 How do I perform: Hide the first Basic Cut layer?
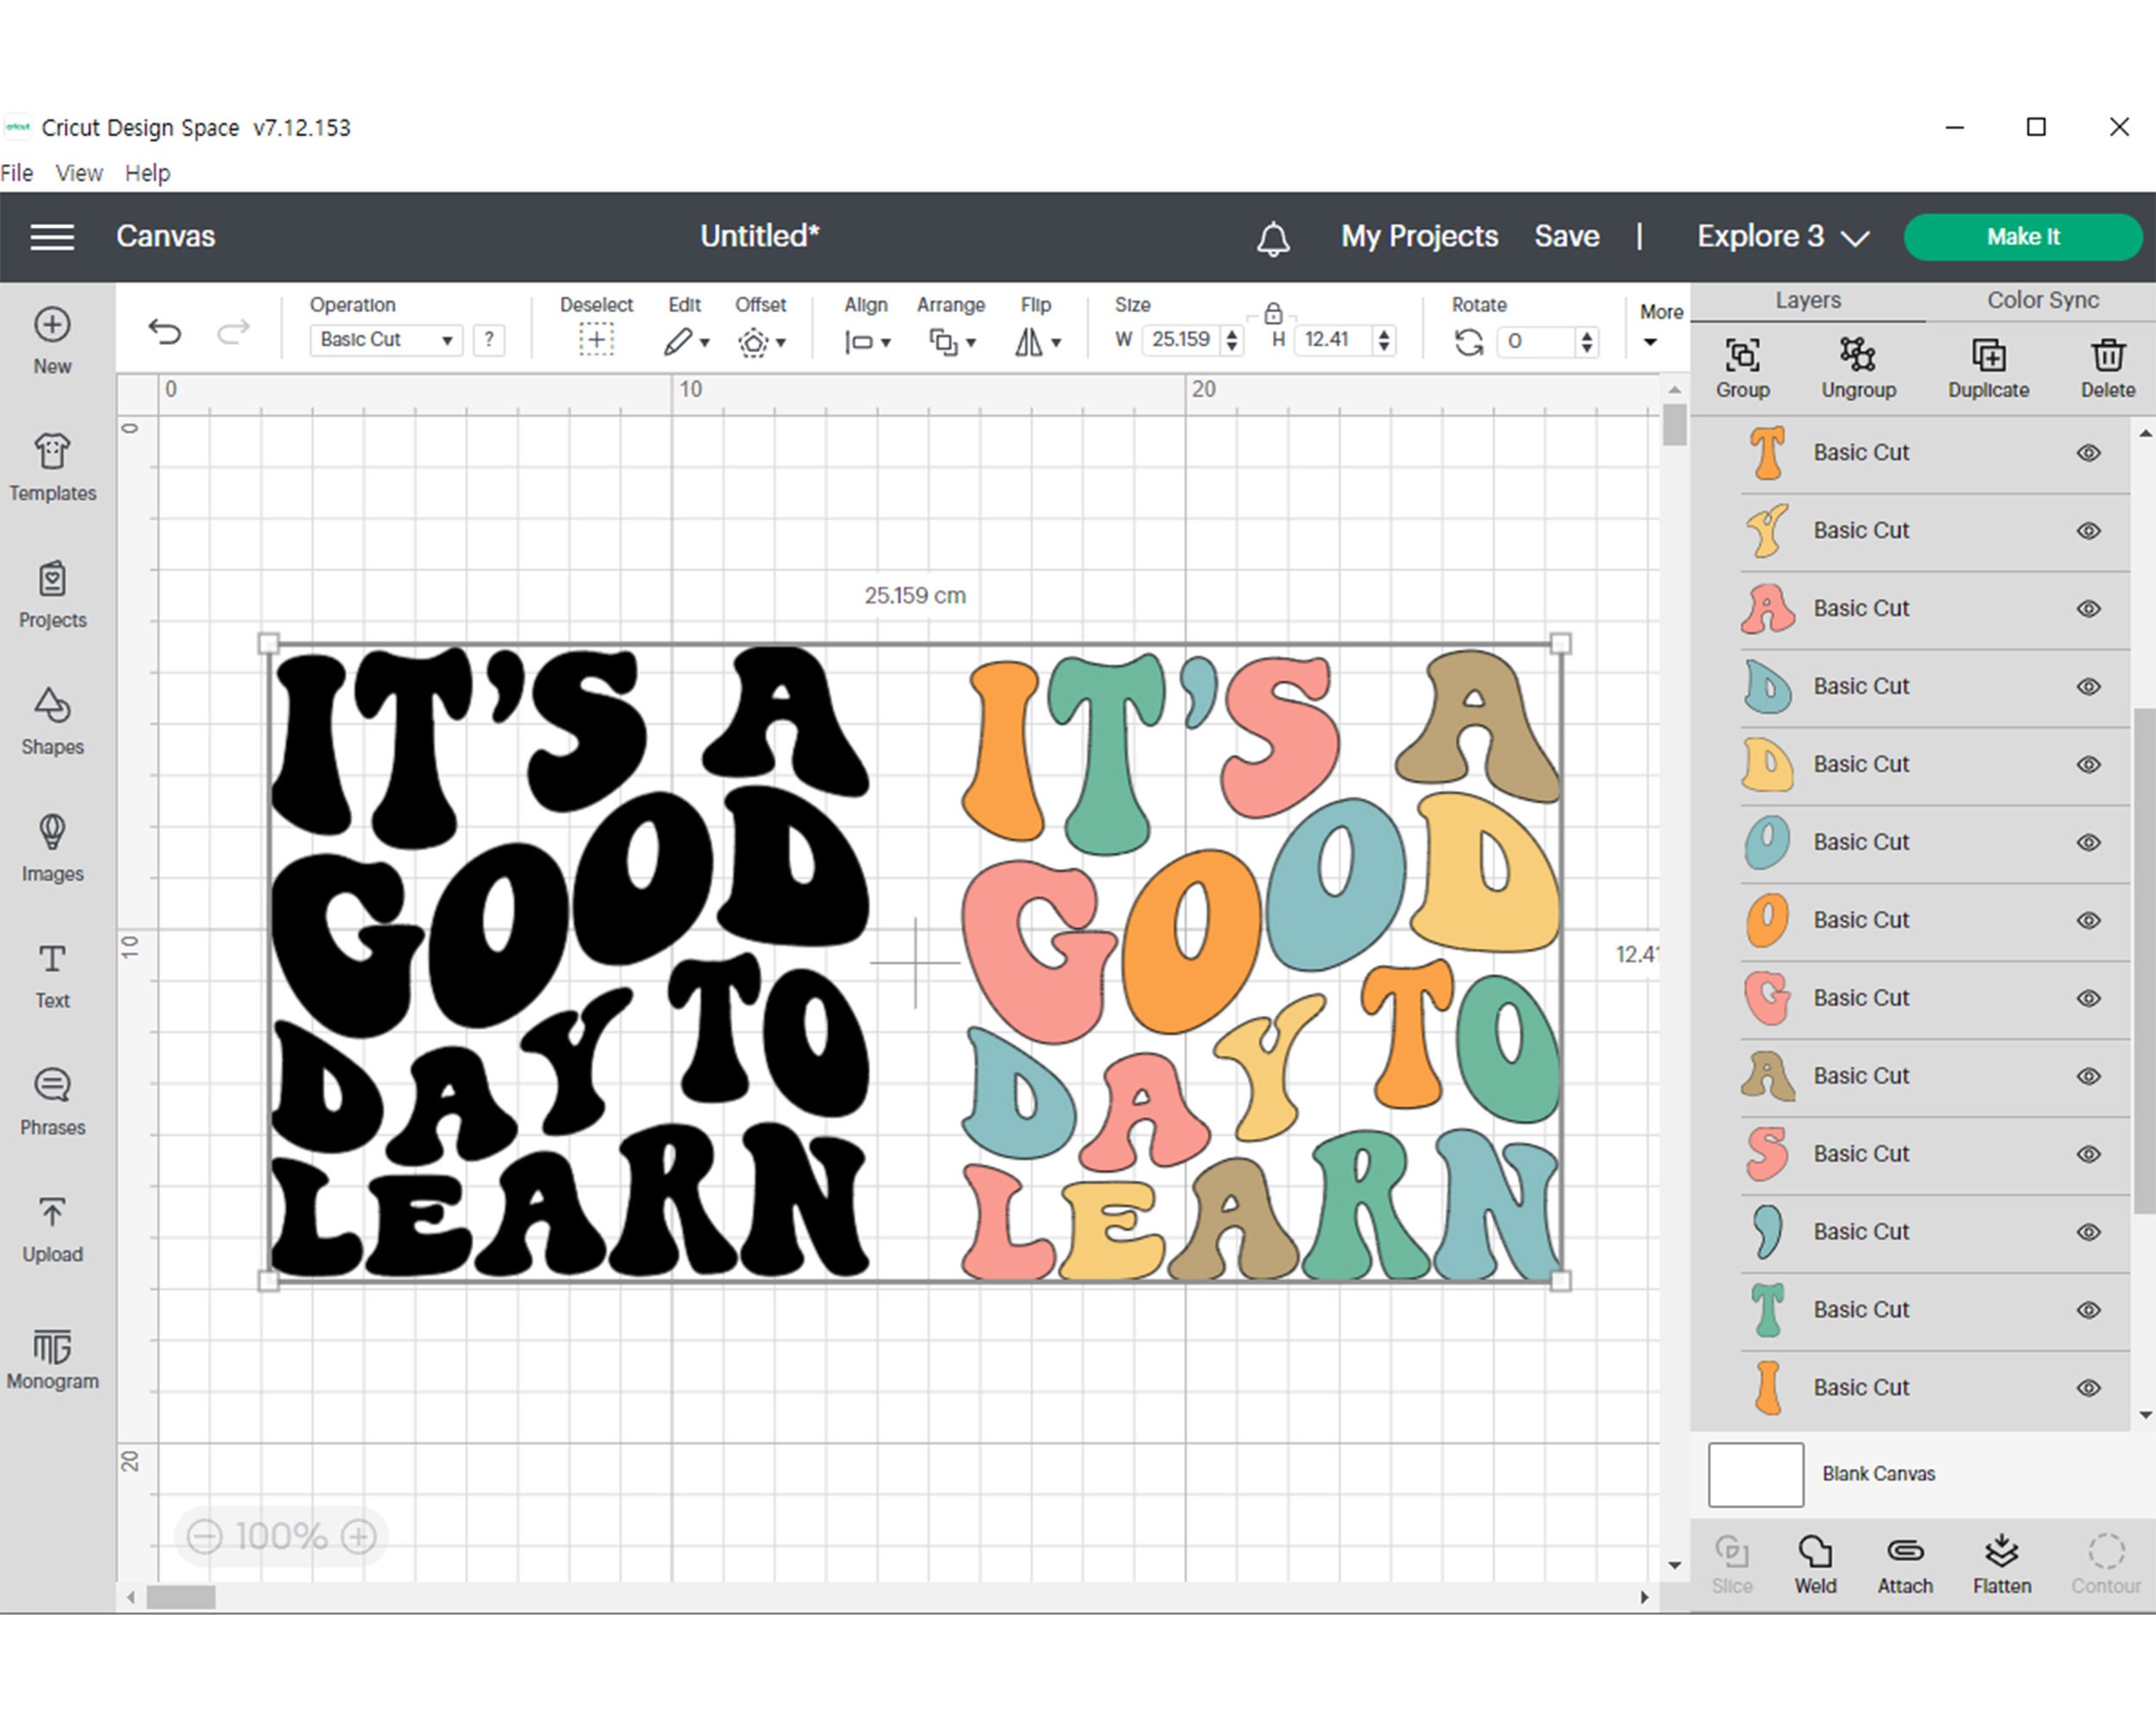2089,452
